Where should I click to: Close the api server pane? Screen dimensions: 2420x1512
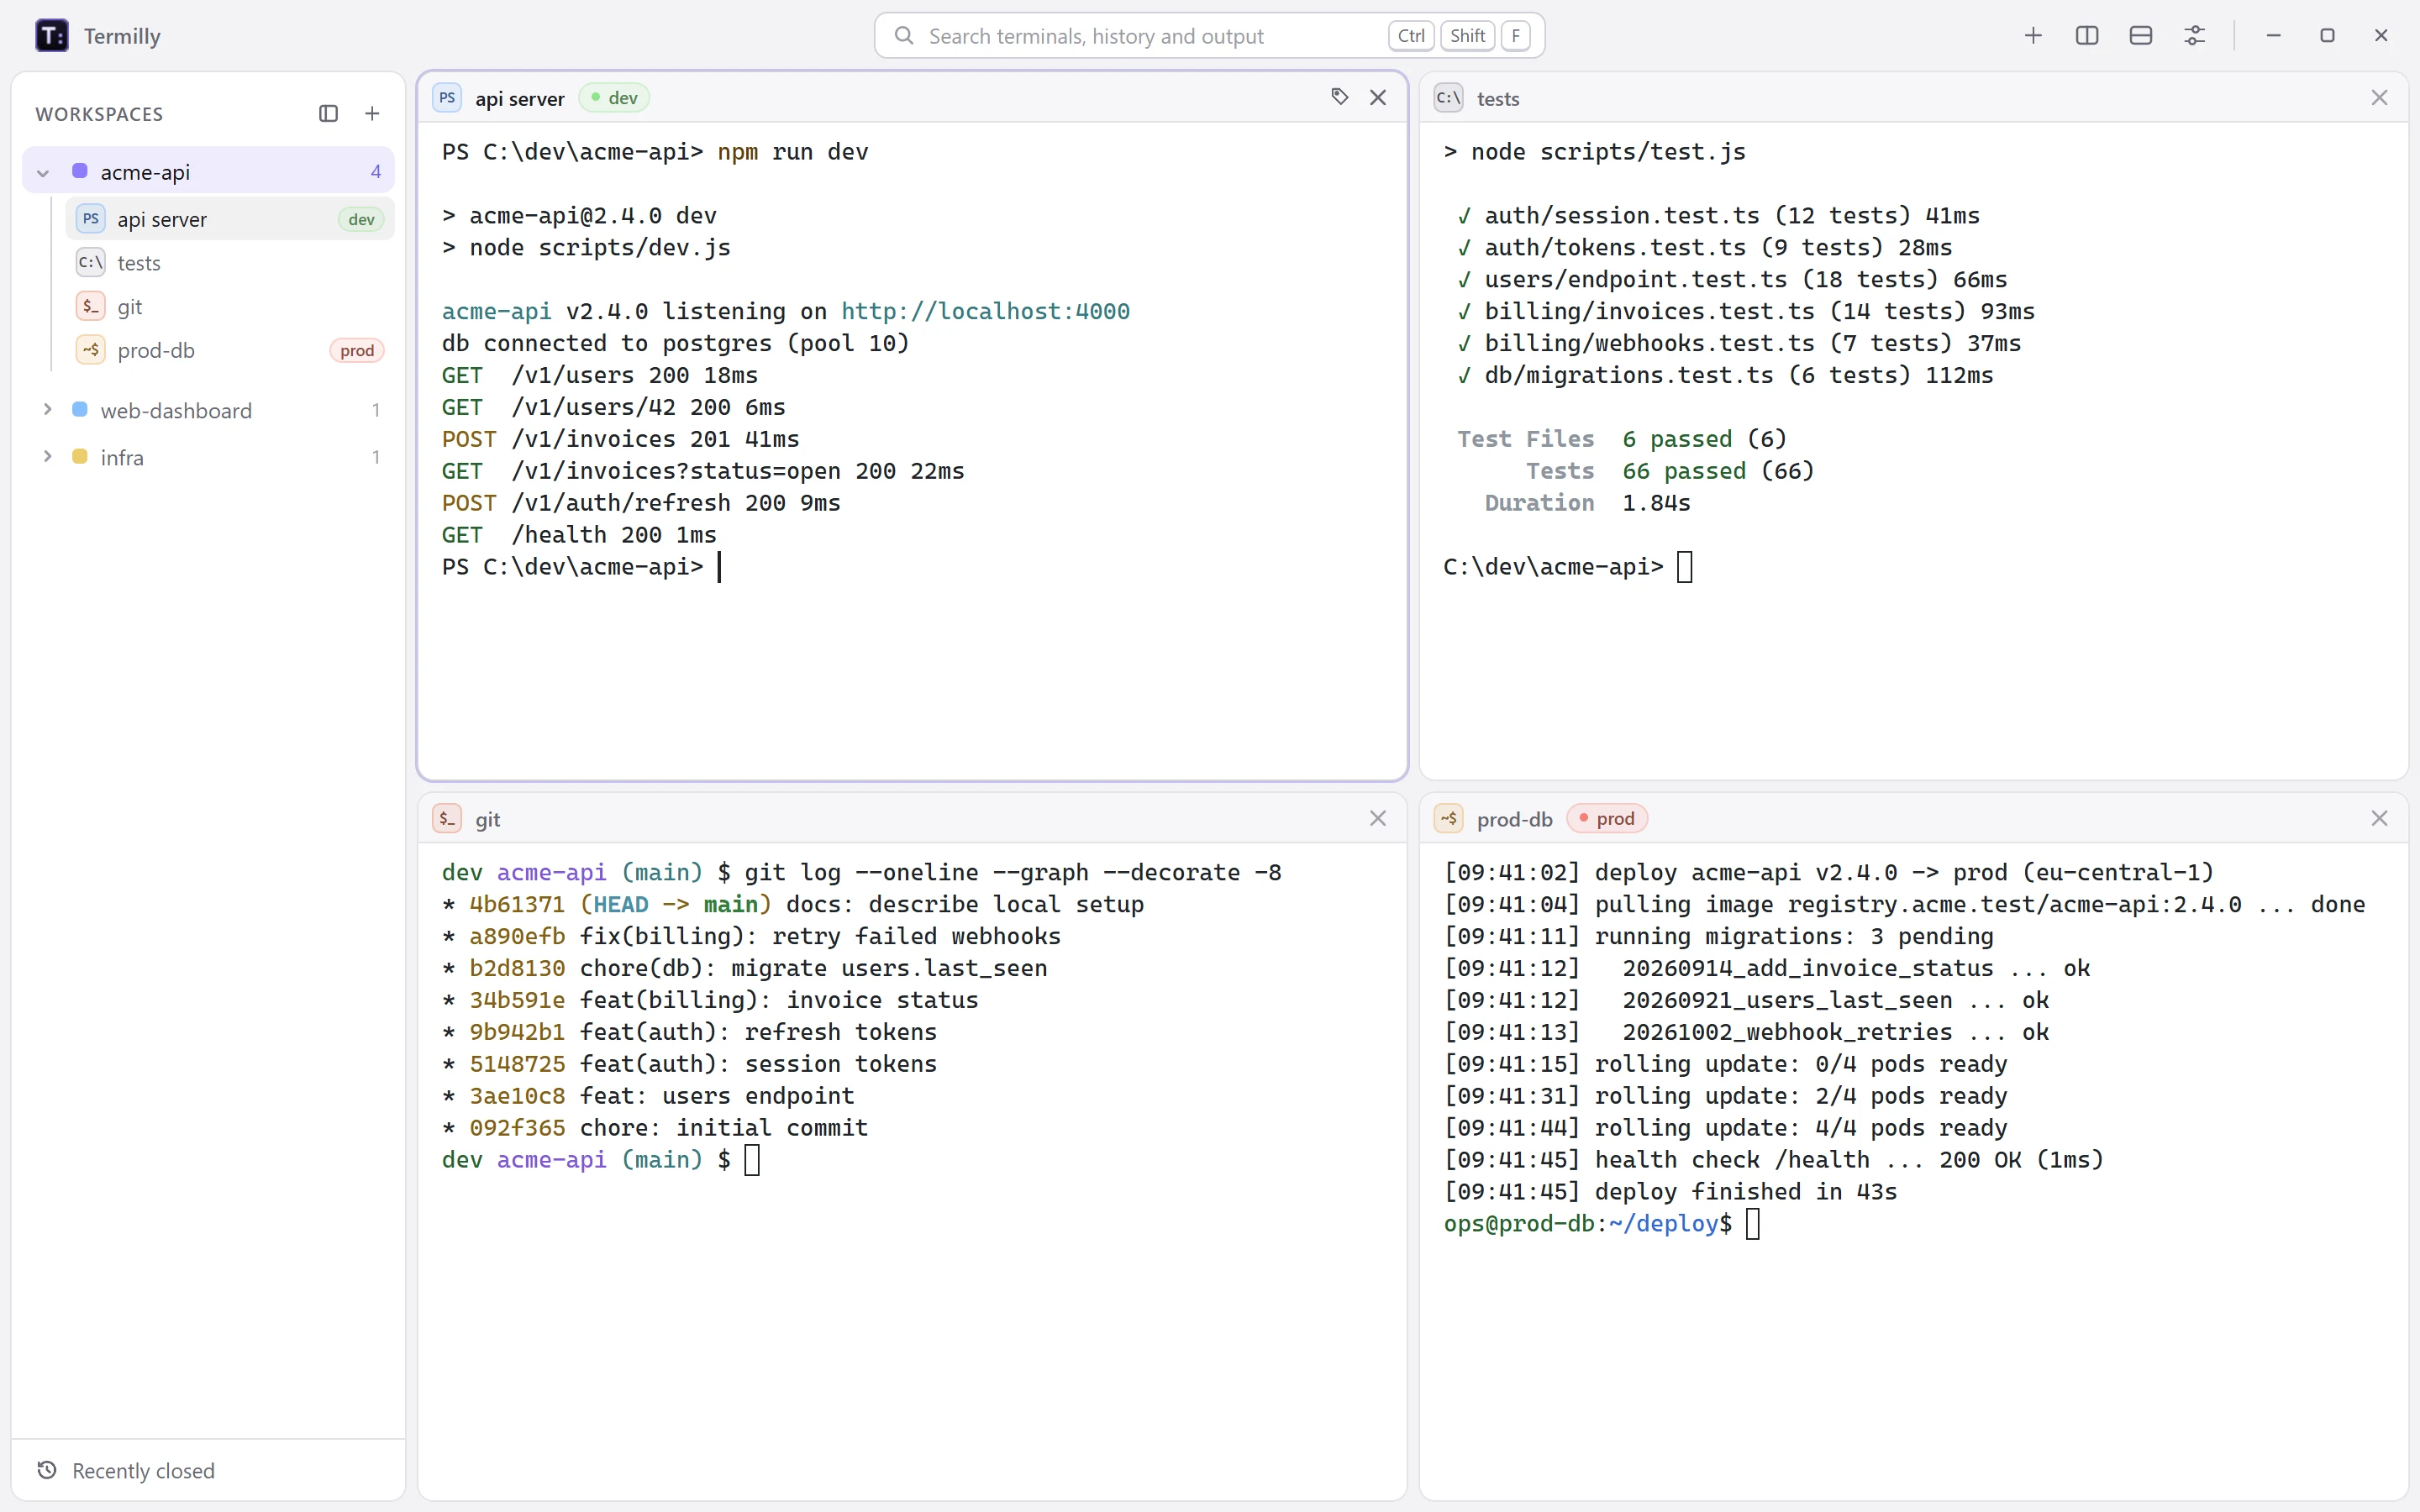tap(1378, 97)
